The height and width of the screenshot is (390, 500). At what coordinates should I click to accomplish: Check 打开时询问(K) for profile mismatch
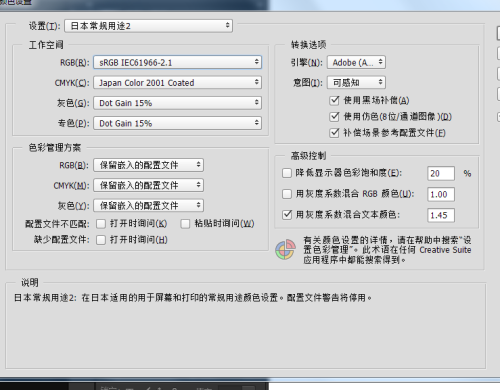[101, 224]
